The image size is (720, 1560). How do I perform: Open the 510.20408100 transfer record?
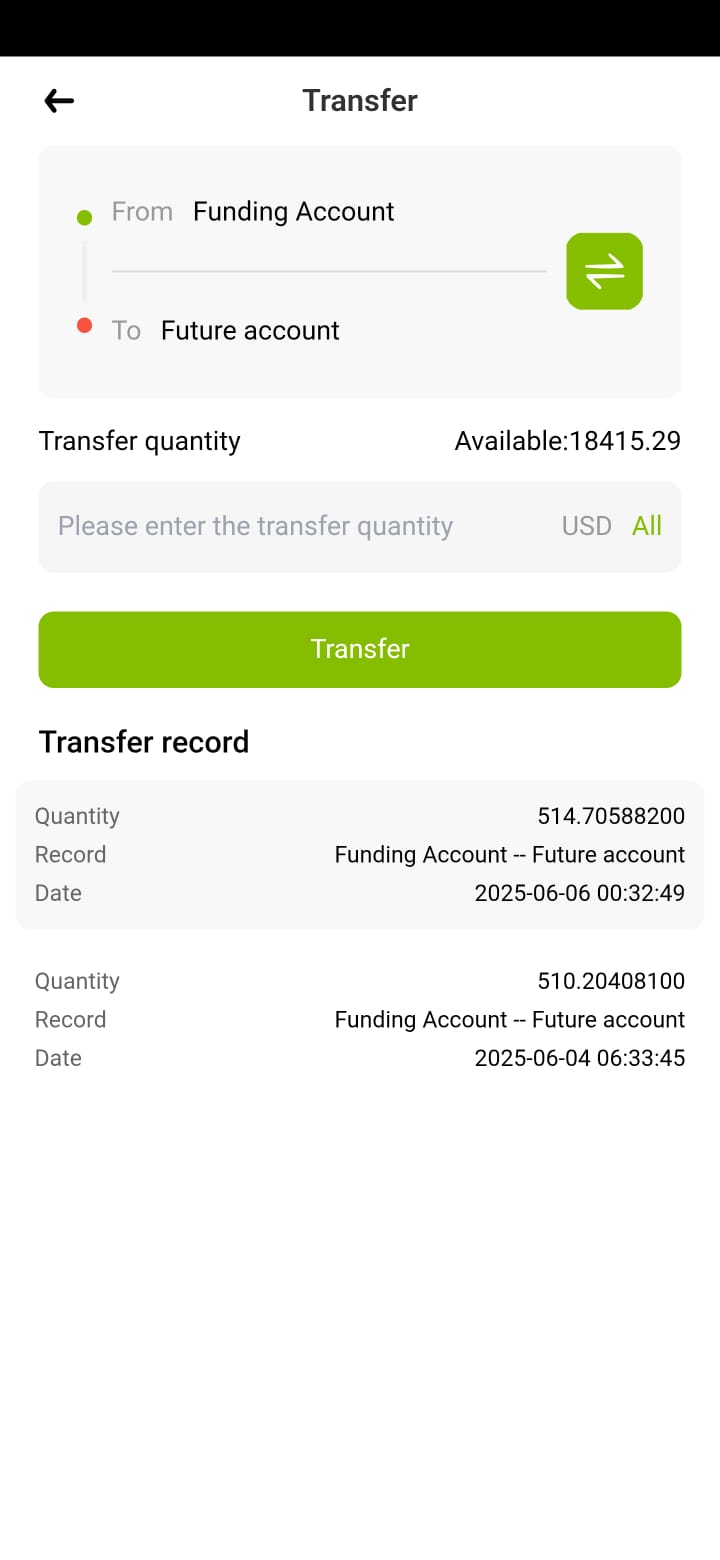coord(360,1020)
